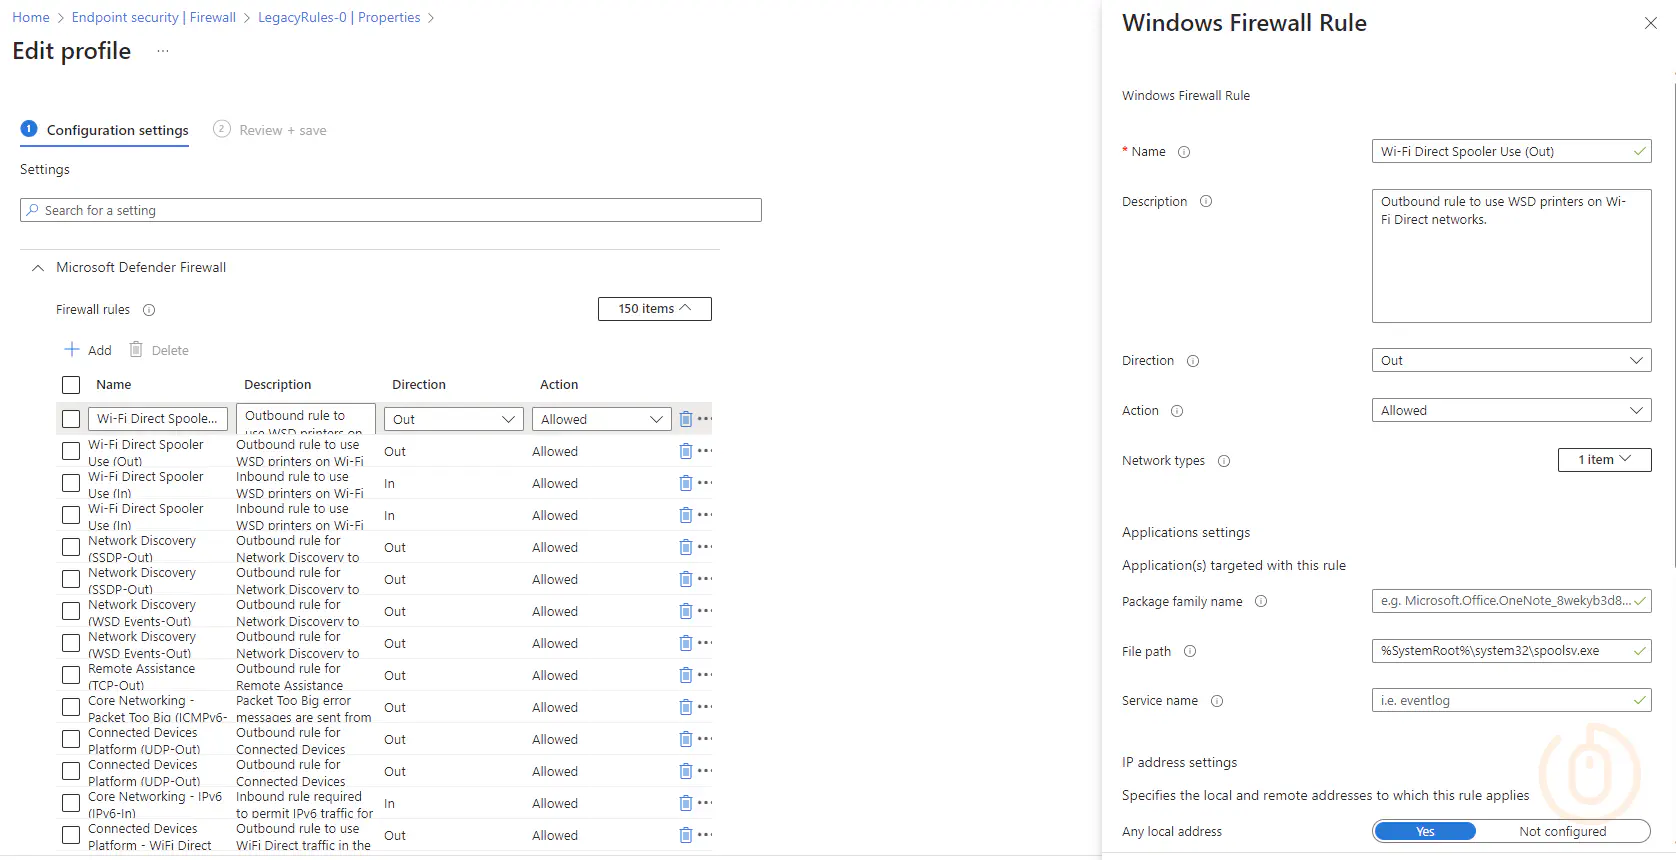Open the Direction dropdown in the Windows Firewall Rule panel
This screenshot has height=860, width=1676.
pyautogui.click(x=1510, y=361)
